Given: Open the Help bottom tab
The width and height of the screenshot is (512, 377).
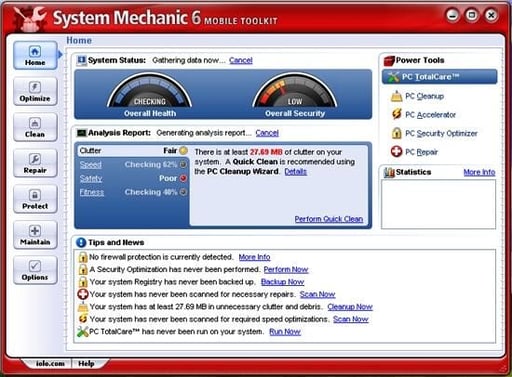Looking at the screenshot, I should coord(86,363).
